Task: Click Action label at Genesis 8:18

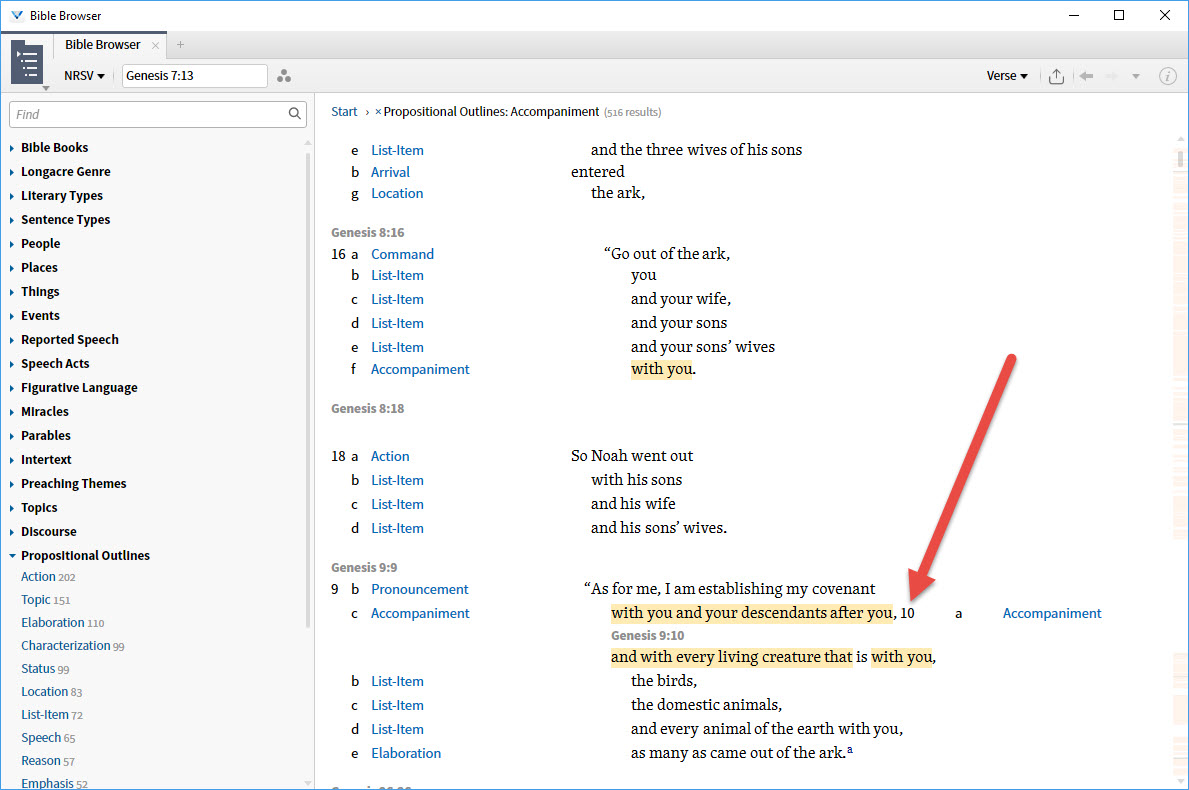Action: (x=390, y=456)
